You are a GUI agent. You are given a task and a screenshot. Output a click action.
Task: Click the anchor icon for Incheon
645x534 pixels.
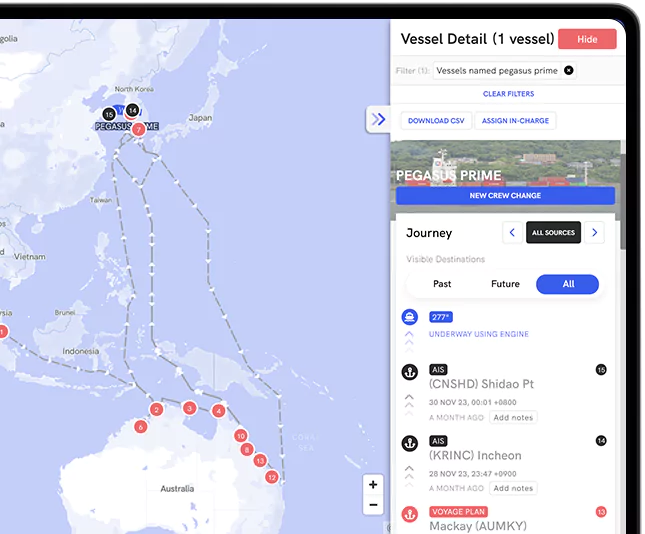coord(409,442)
